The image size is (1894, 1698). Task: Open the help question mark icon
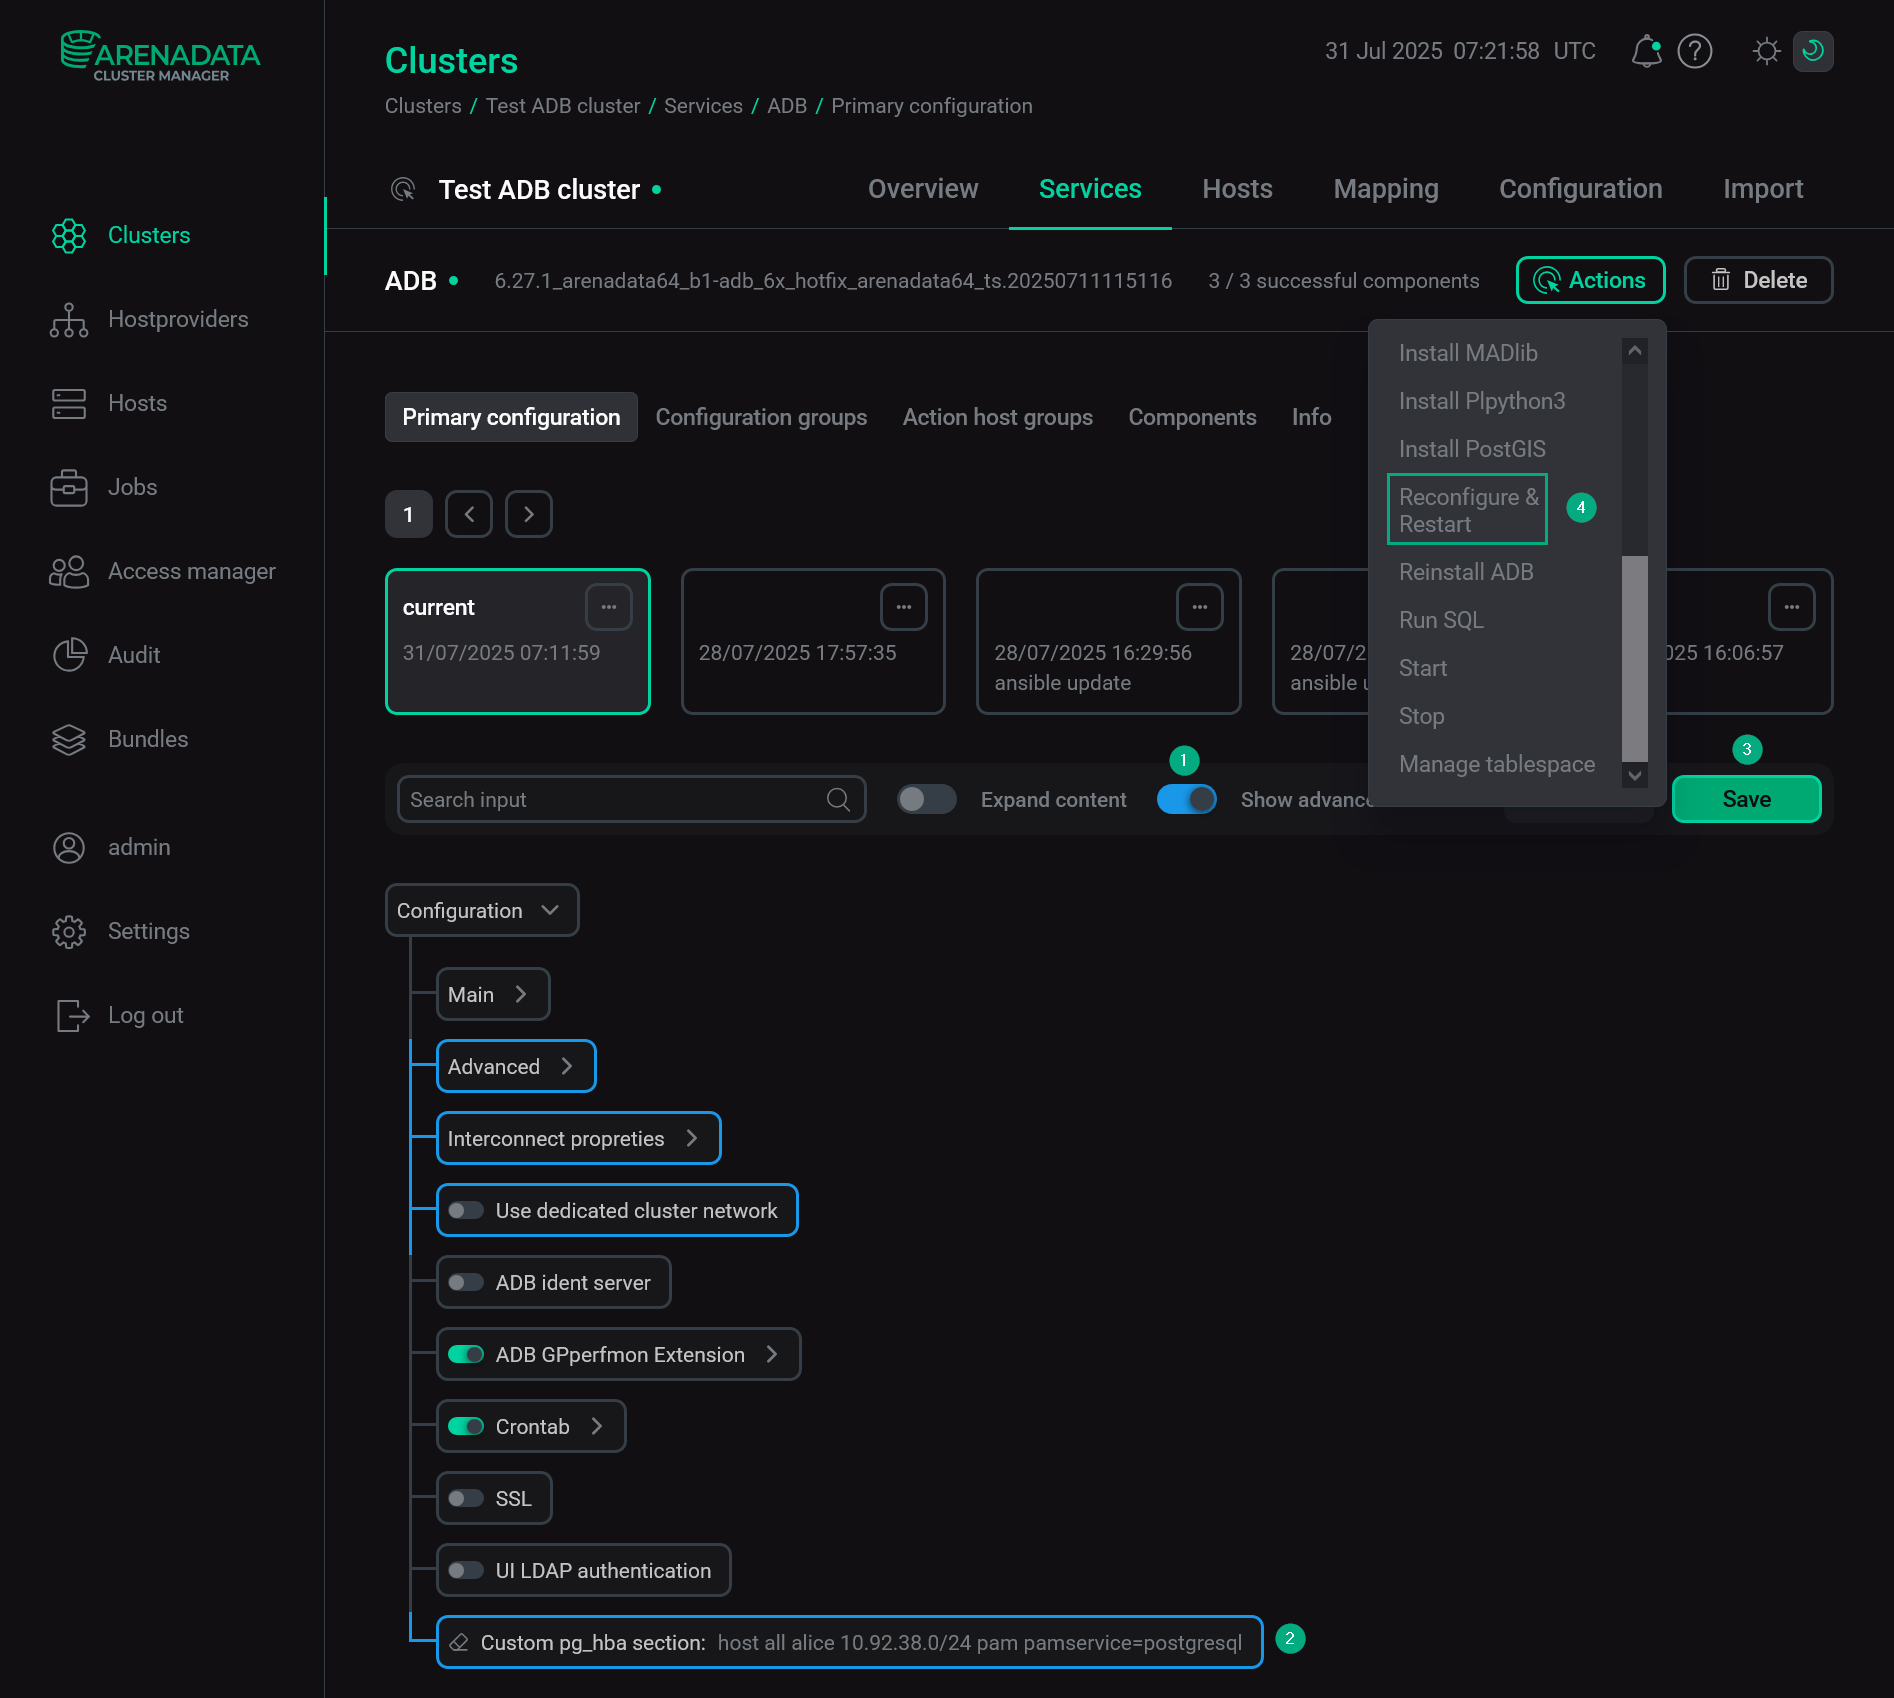1695,51
